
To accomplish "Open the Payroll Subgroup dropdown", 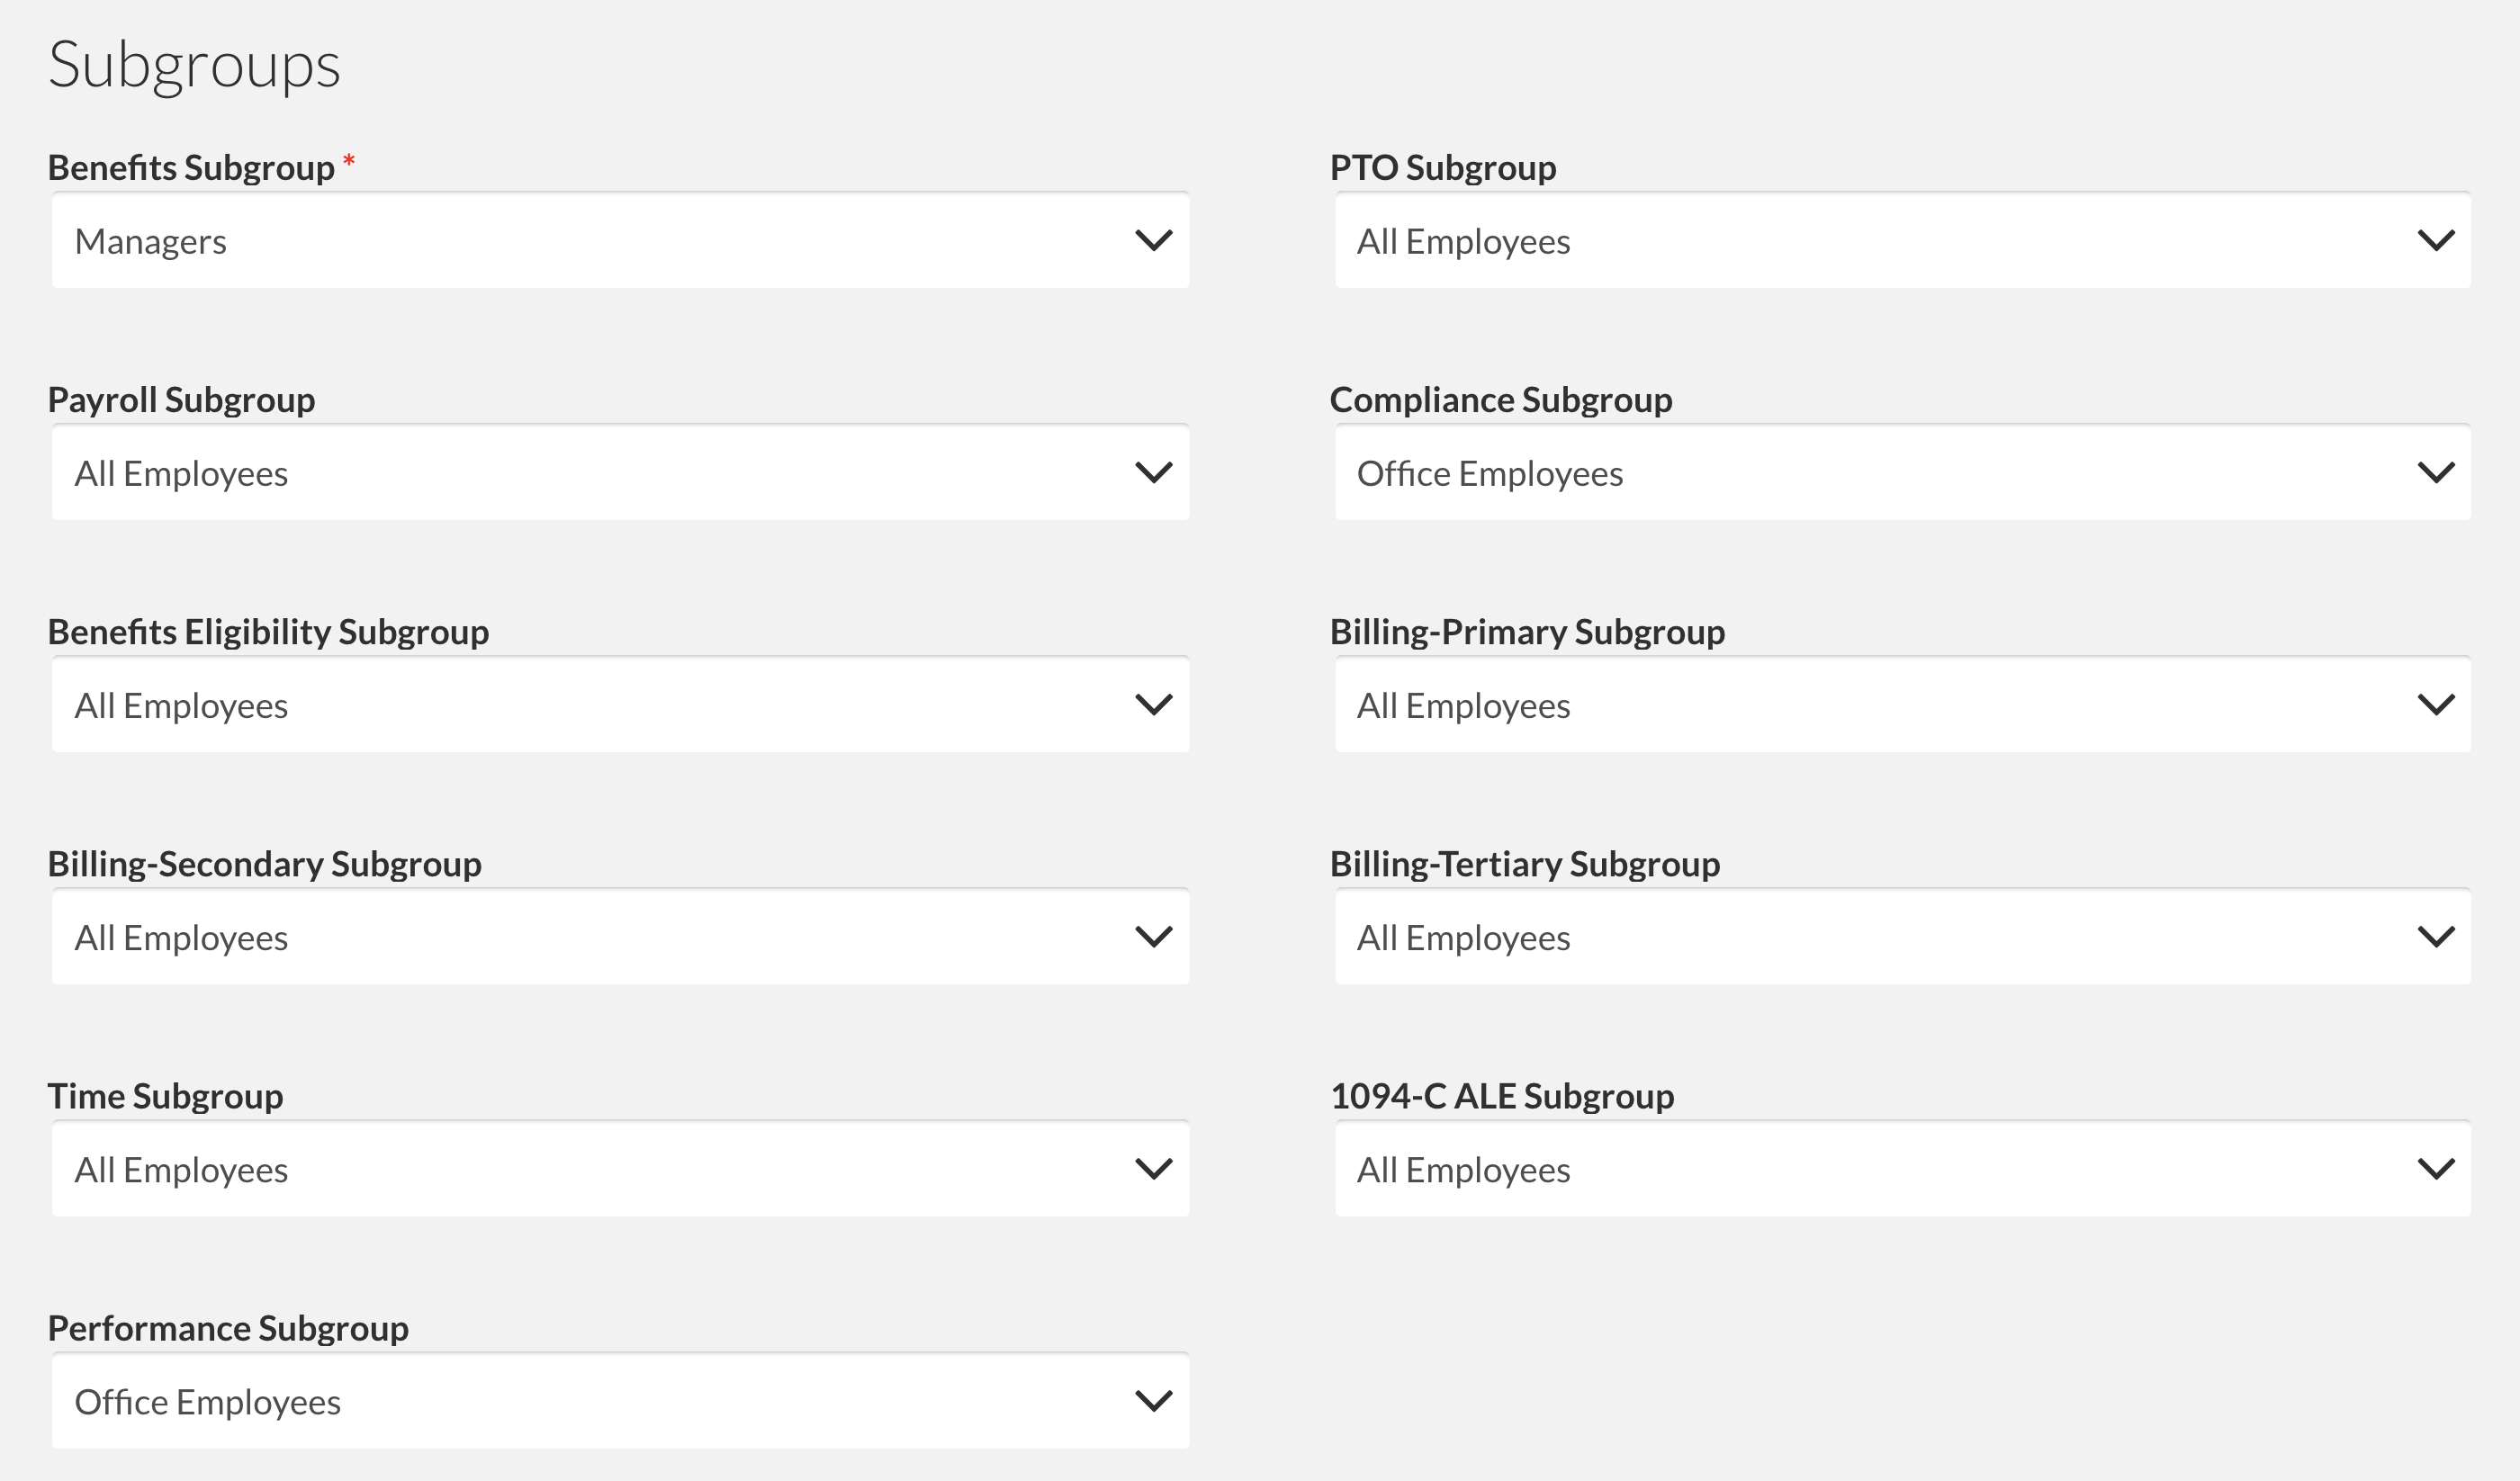I will point(620,473).
